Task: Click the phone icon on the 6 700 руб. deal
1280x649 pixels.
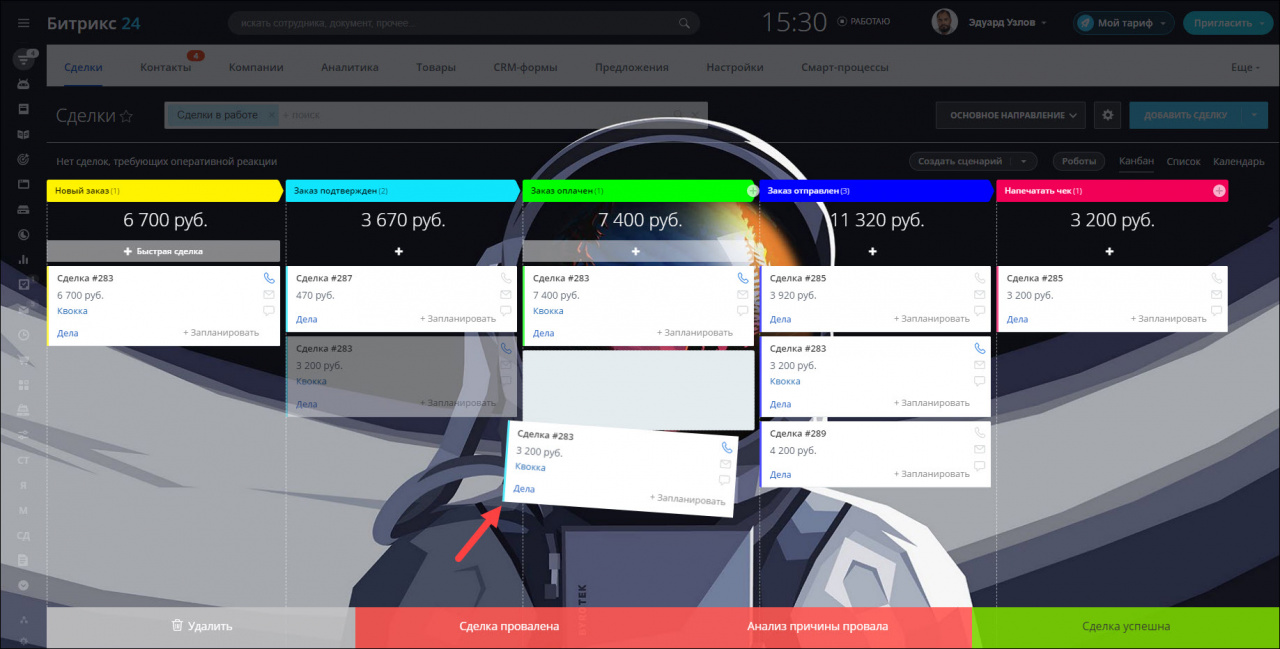Action: (x=269, y=278)
